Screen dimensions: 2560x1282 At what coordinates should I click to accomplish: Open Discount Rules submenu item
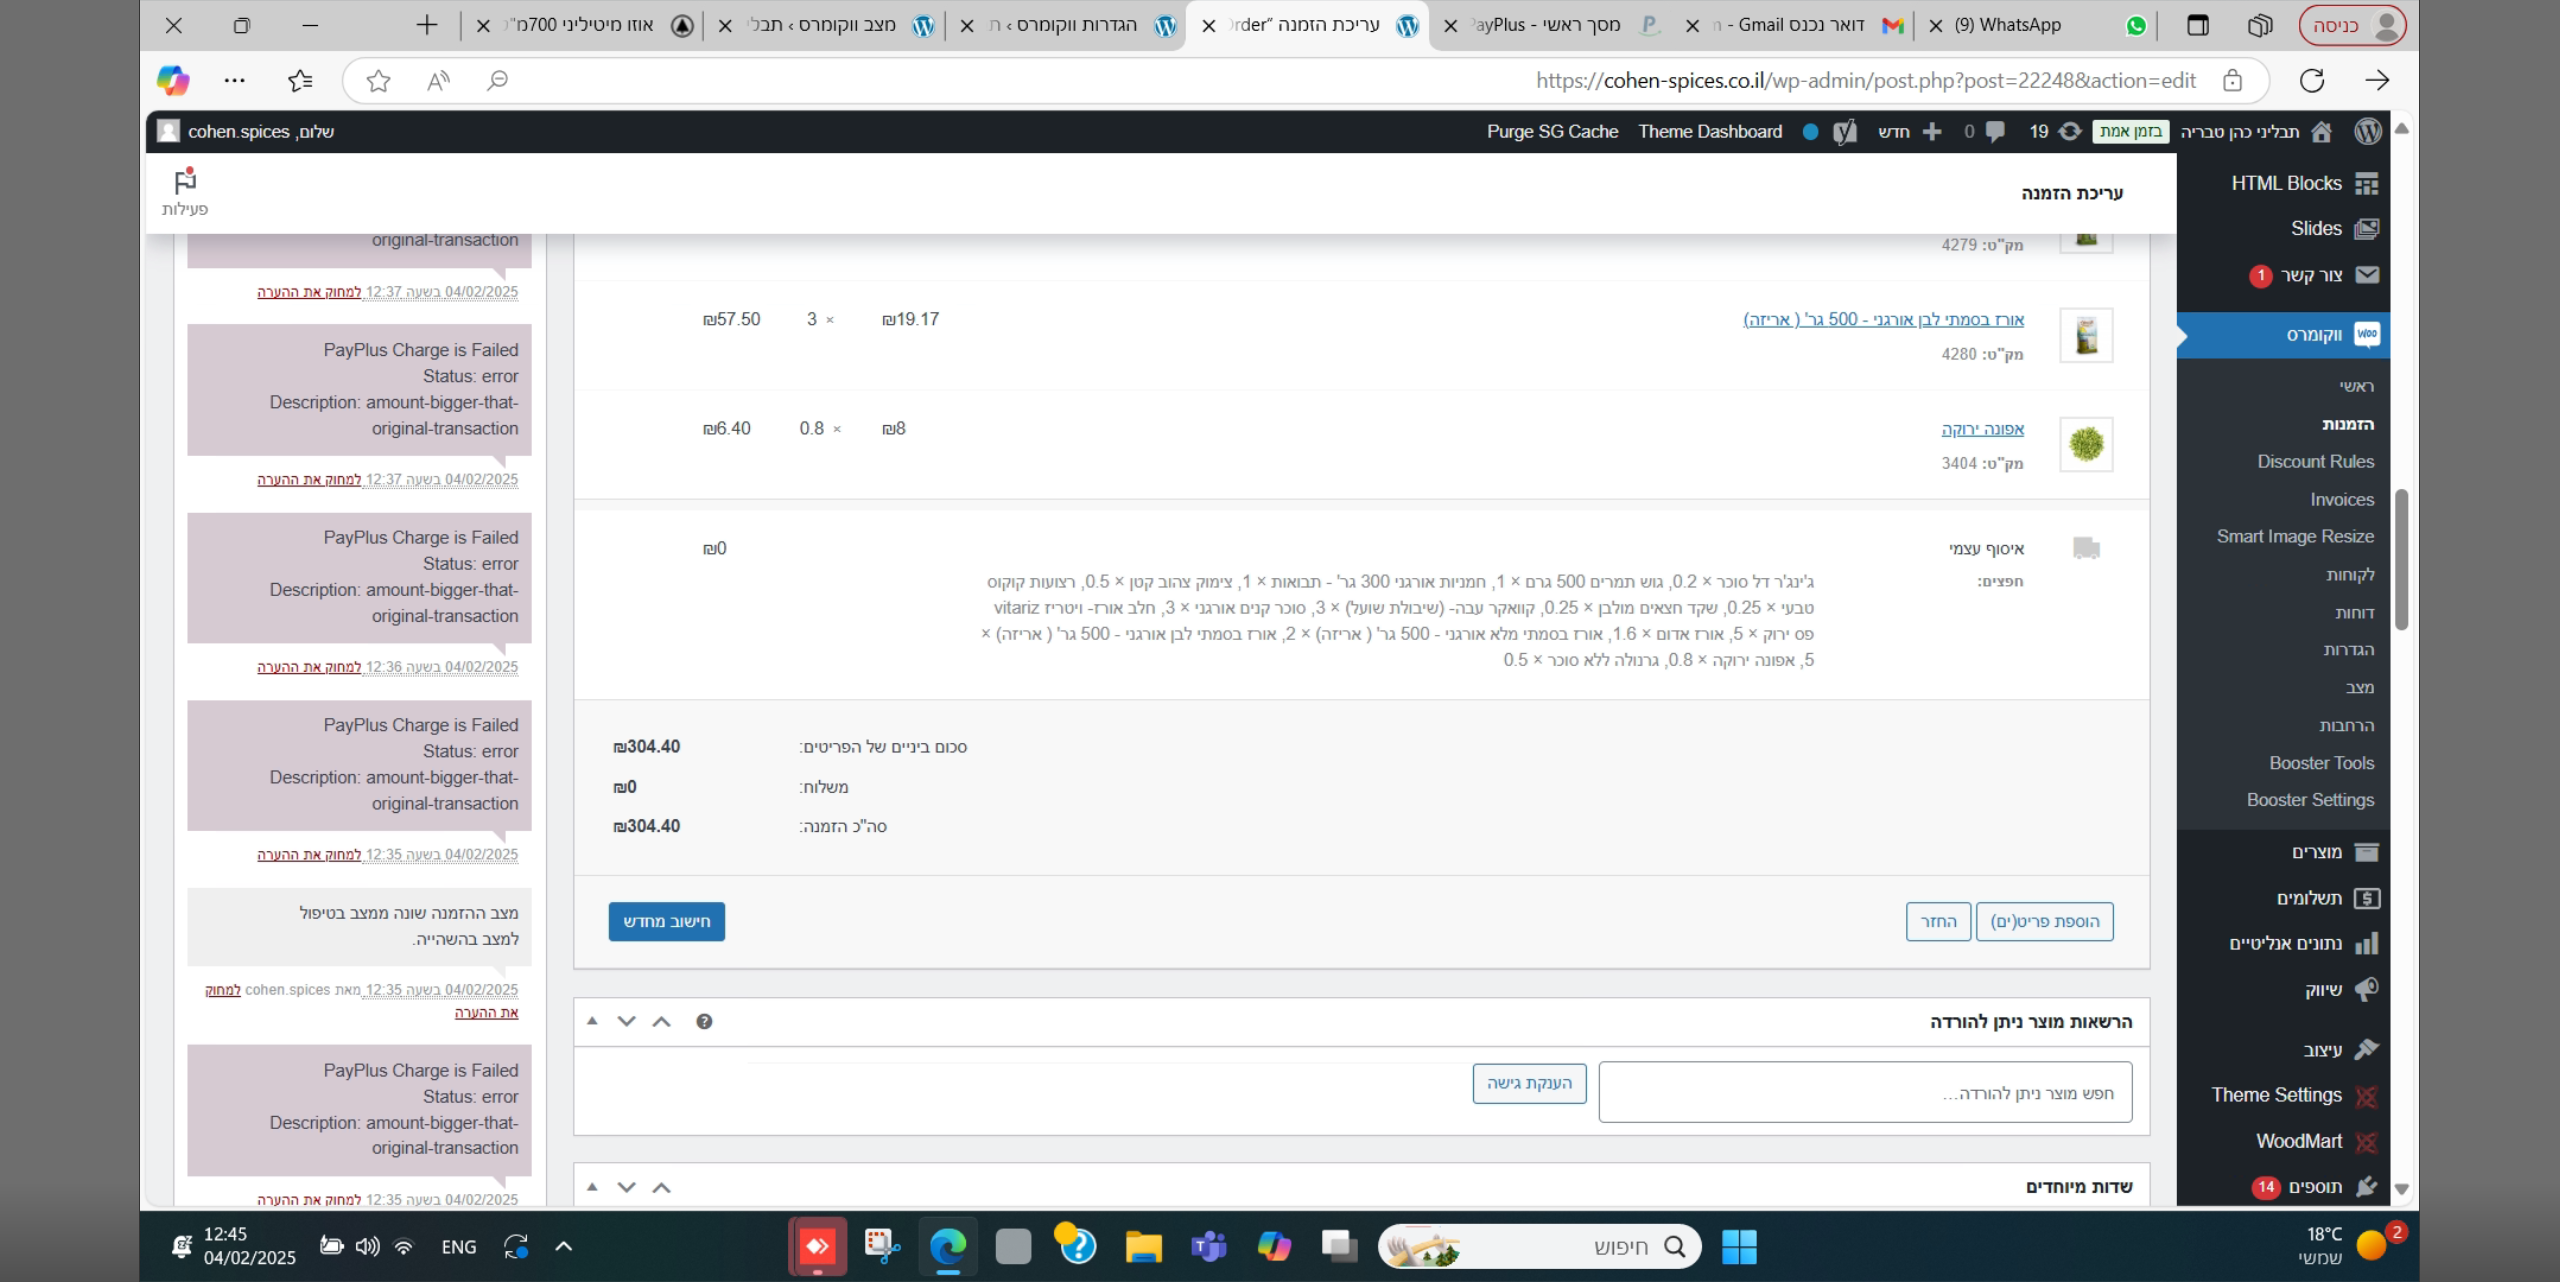(x=2314, y=461)
